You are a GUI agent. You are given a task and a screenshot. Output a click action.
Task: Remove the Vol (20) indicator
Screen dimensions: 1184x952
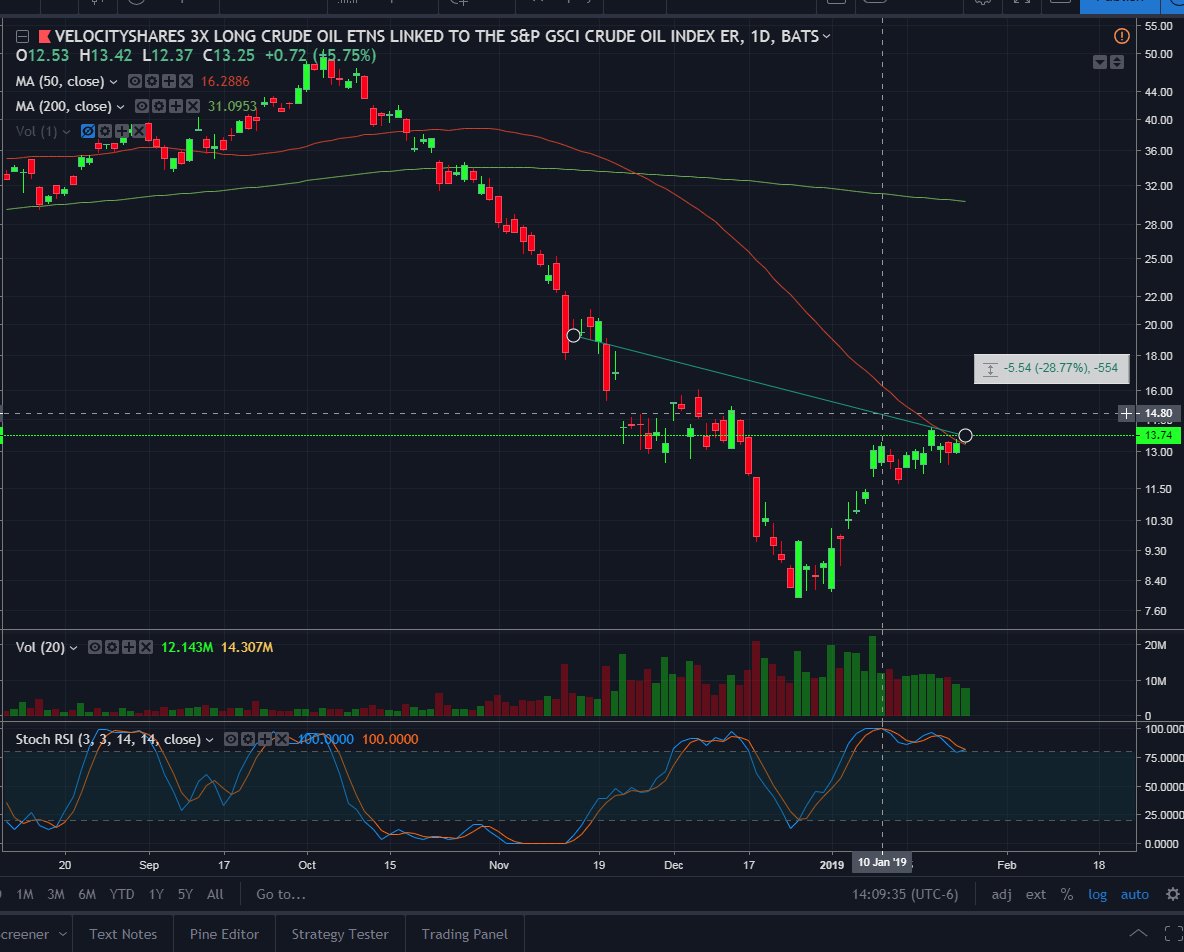coord(146,647)
